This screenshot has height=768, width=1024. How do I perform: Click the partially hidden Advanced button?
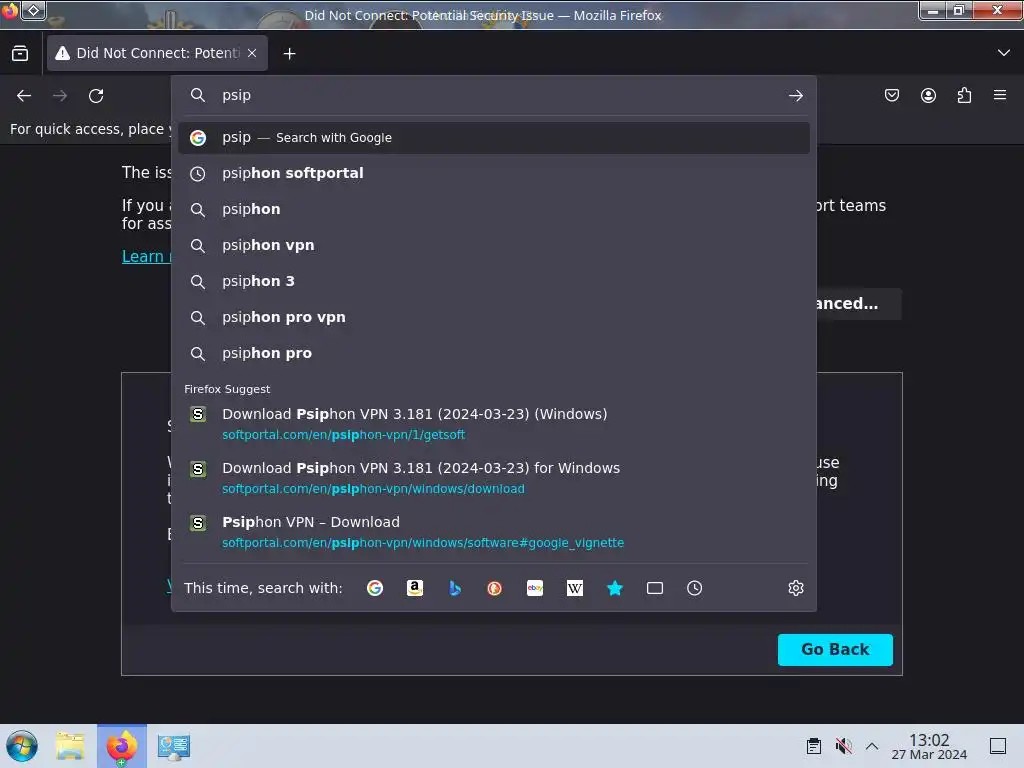coord(858,304)
